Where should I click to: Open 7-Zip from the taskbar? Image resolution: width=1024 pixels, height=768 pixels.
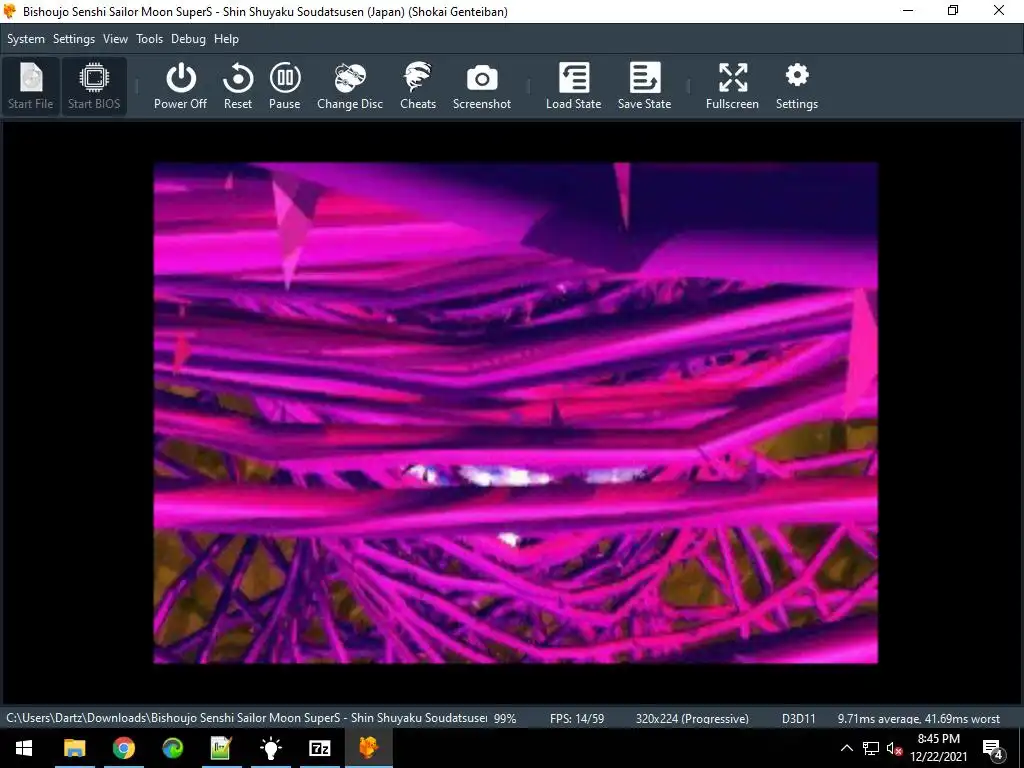(x=319, y=748)
